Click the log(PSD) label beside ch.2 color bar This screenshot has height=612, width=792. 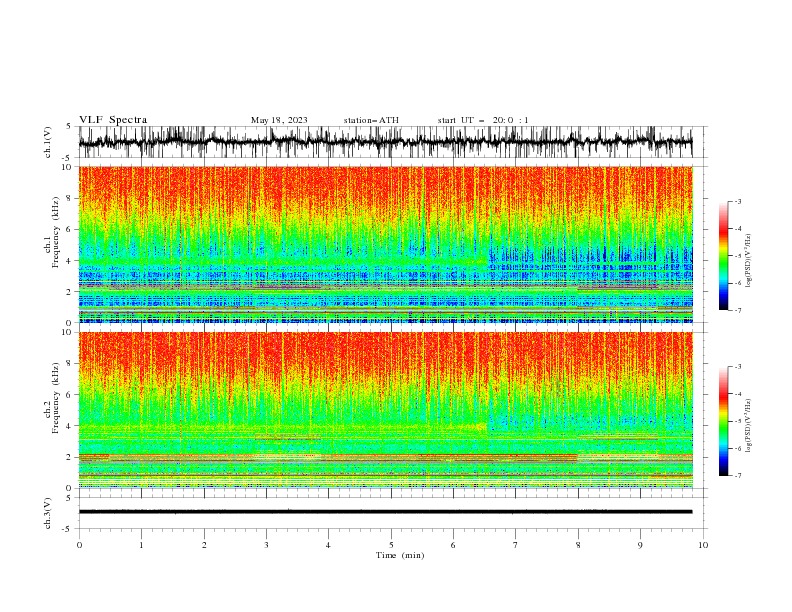click(749, 426)
